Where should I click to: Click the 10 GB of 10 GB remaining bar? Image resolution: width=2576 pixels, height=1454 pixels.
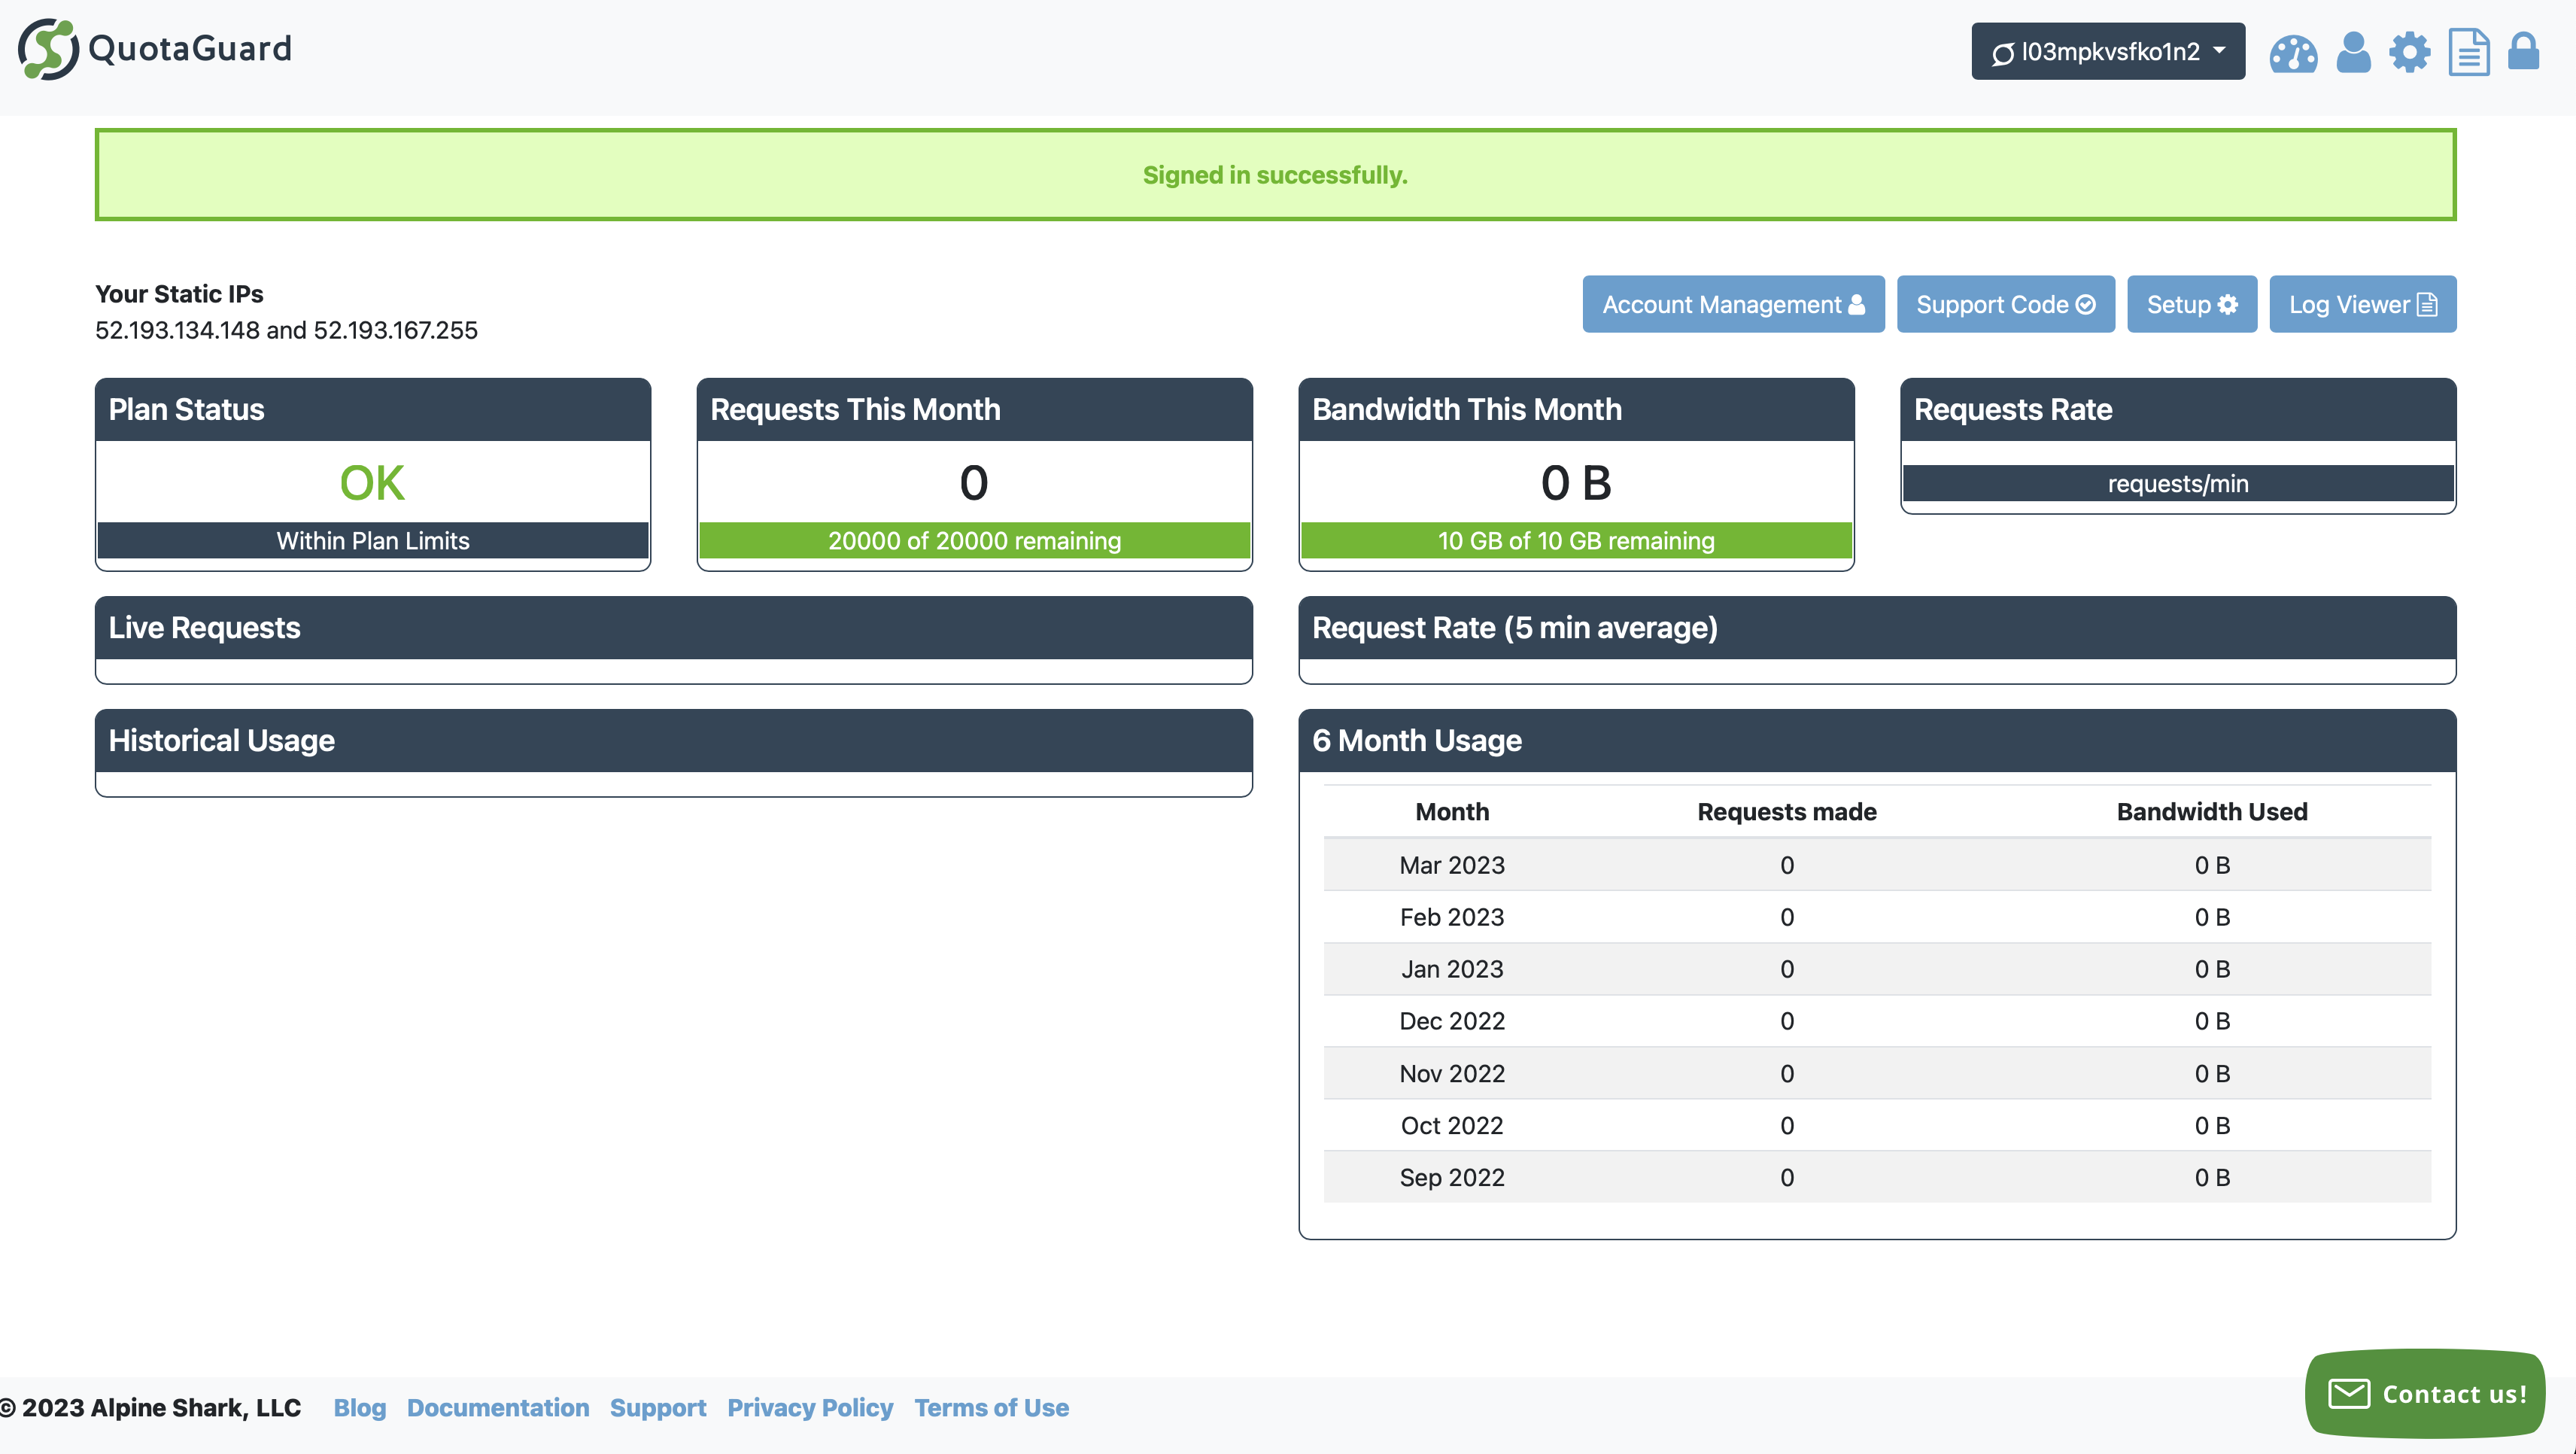pyautogui.click(x=1576, y=540)
